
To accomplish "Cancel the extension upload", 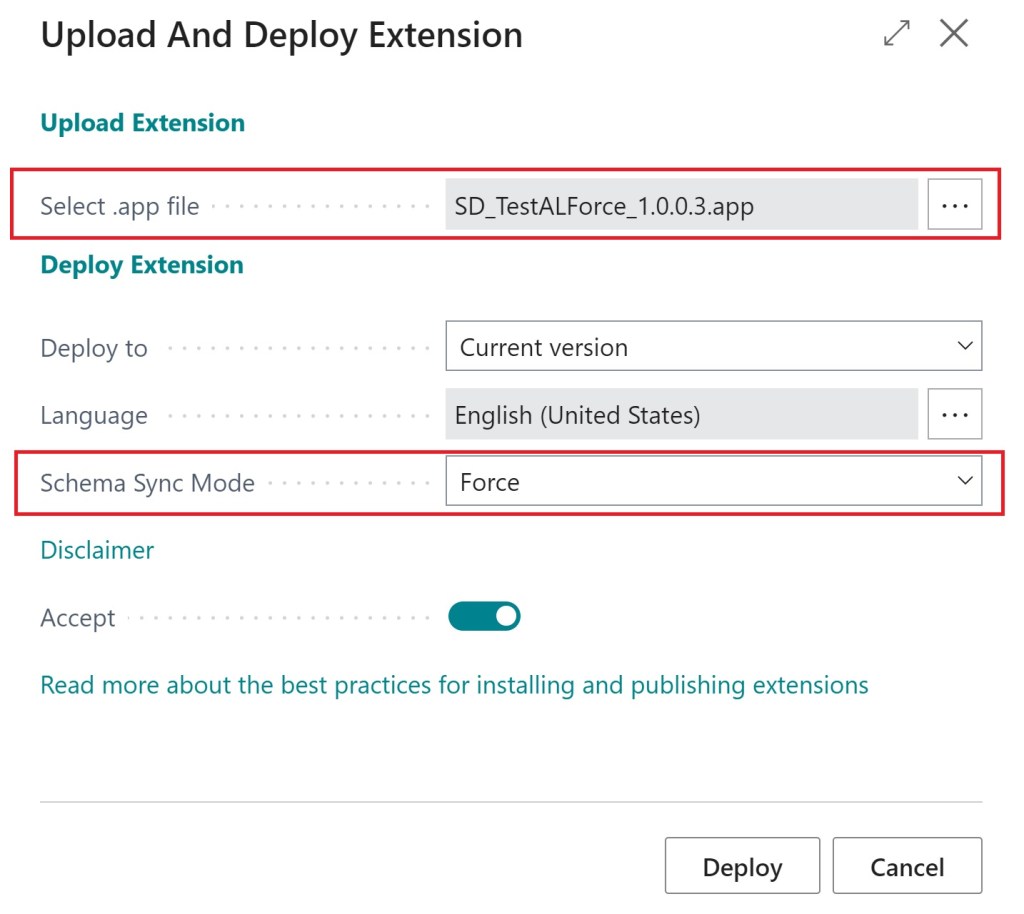I will (x=907, y=866).
